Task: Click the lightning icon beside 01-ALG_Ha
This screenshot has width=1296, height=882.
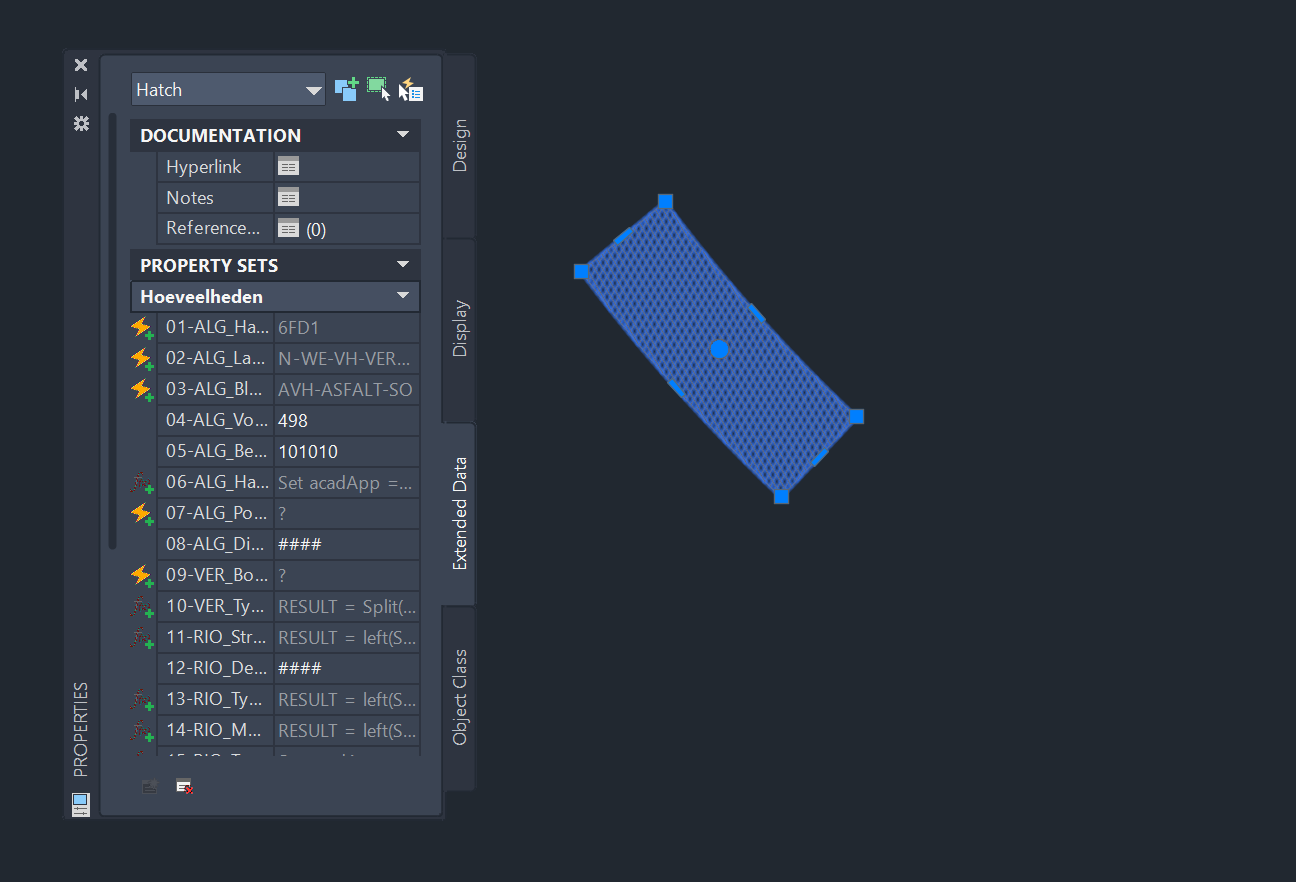Action: (142, 327)
